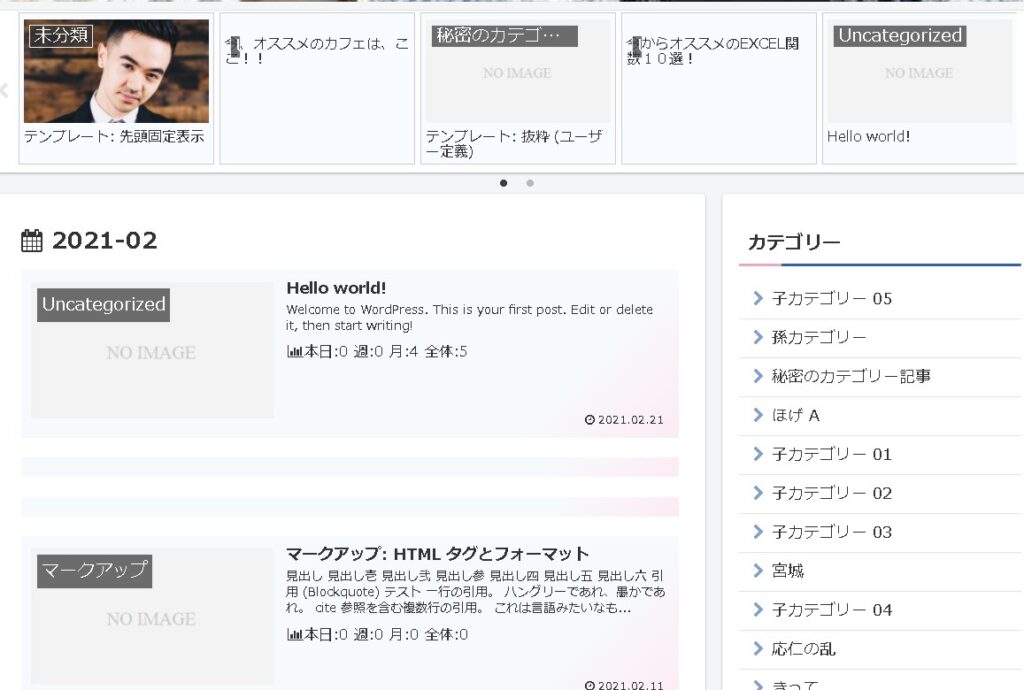Click the 未分類 carousel thumbnail with man's photo
Screen dimensions: 1024x690
116,72
